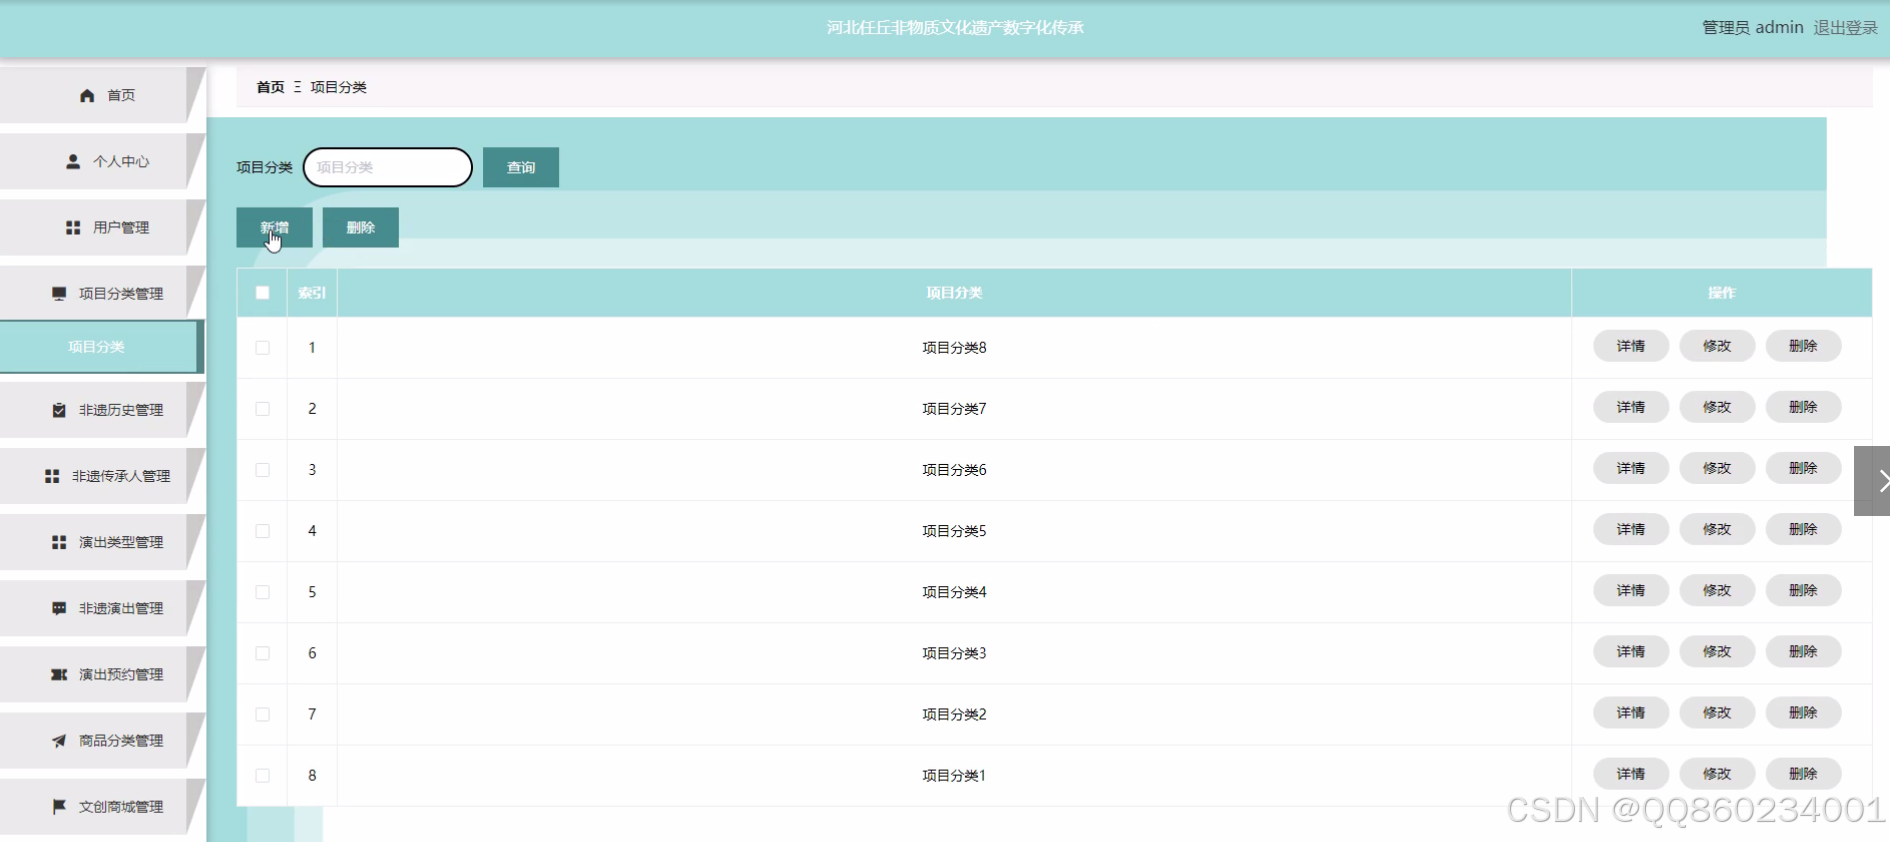
Task: Click the 新增 add button
Action: click(274, 227)
